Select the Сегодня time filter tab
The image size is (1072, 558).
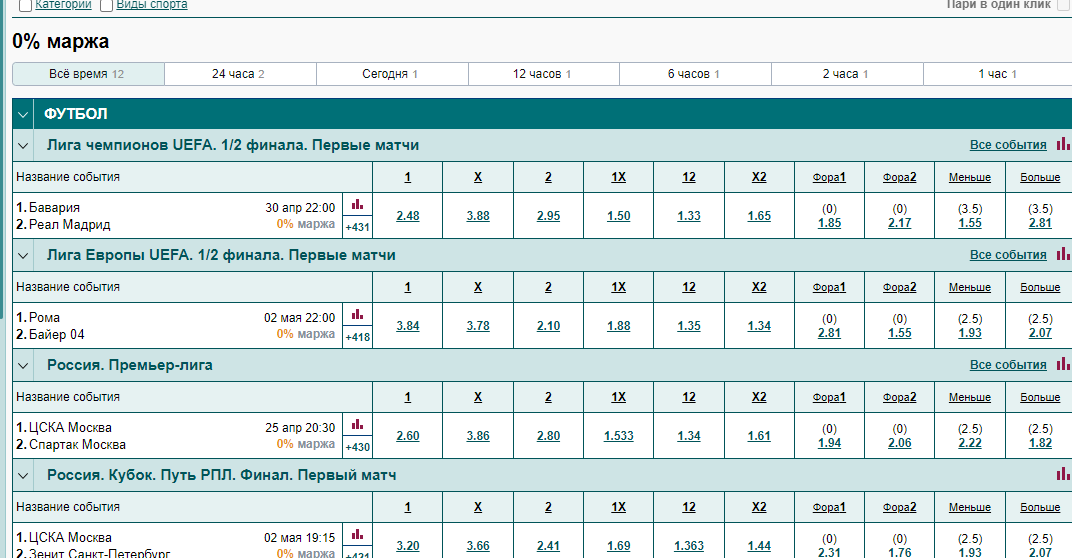(x=391, y=74)
